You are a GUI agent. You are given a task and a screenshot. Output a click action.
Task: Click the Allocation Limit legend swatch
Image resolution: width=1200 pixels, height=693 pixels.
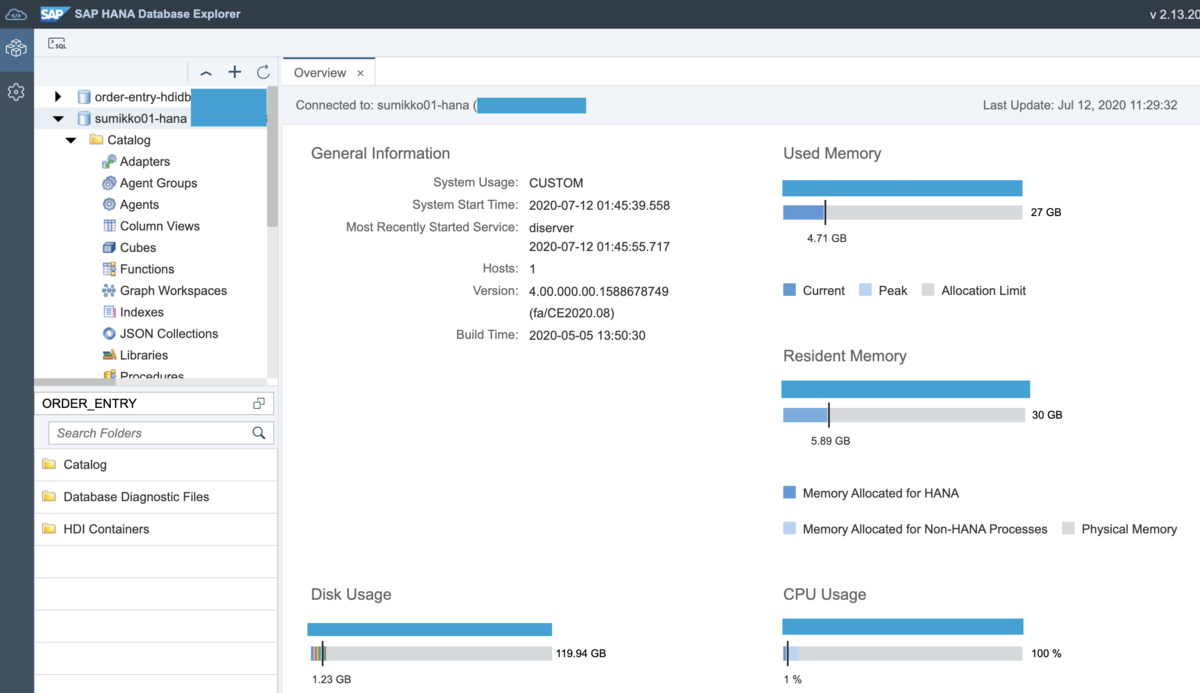(x=928, y=290)
